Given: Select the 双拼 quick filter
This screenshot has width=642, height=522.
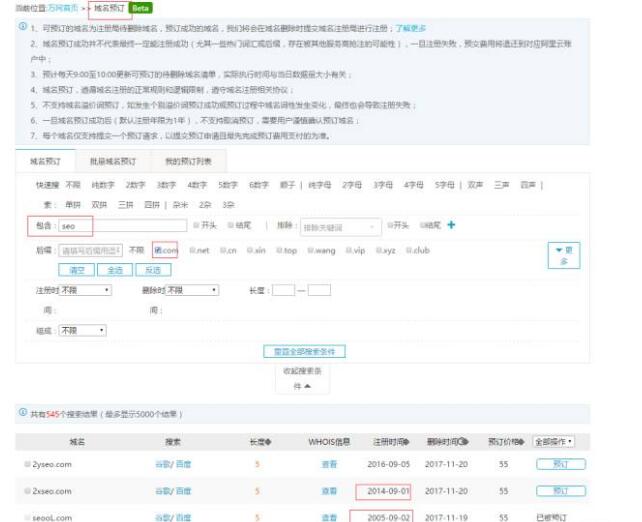Looking at the screenshot, I should click(99, 205).
